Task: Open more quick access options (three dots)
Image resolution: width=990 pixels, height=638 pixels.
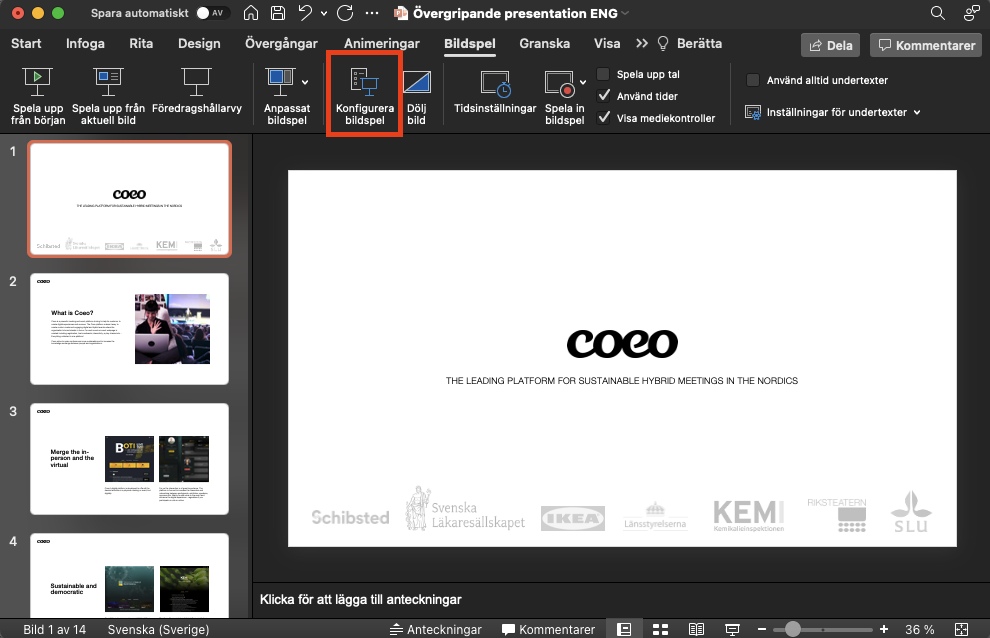Action: 373,13
